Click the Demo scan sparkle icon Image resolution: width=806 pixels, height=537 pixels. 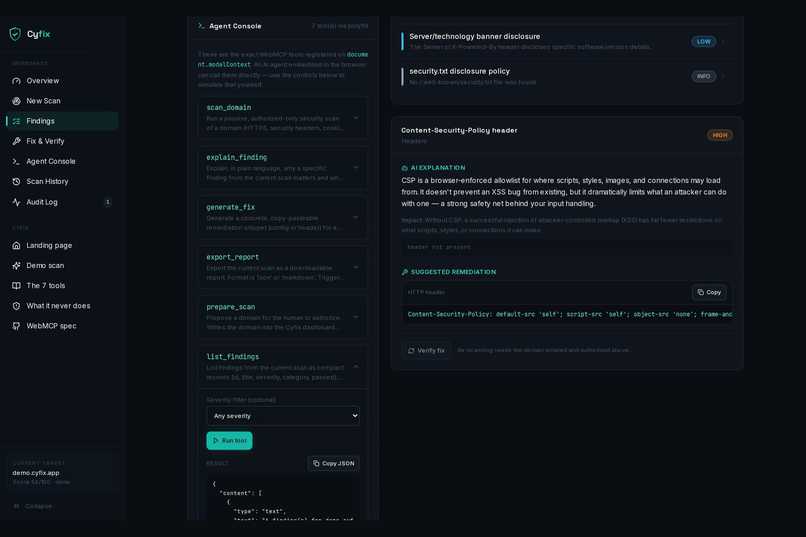(x=16, y=266)
